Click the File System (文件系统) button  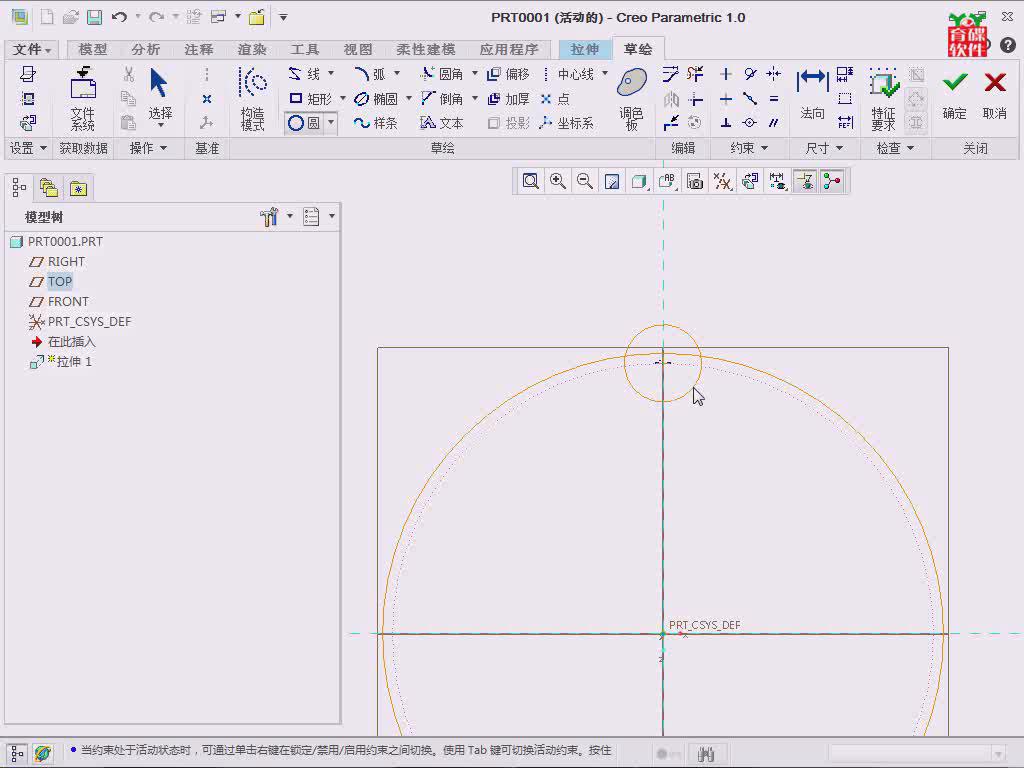[x=83, y=99]
